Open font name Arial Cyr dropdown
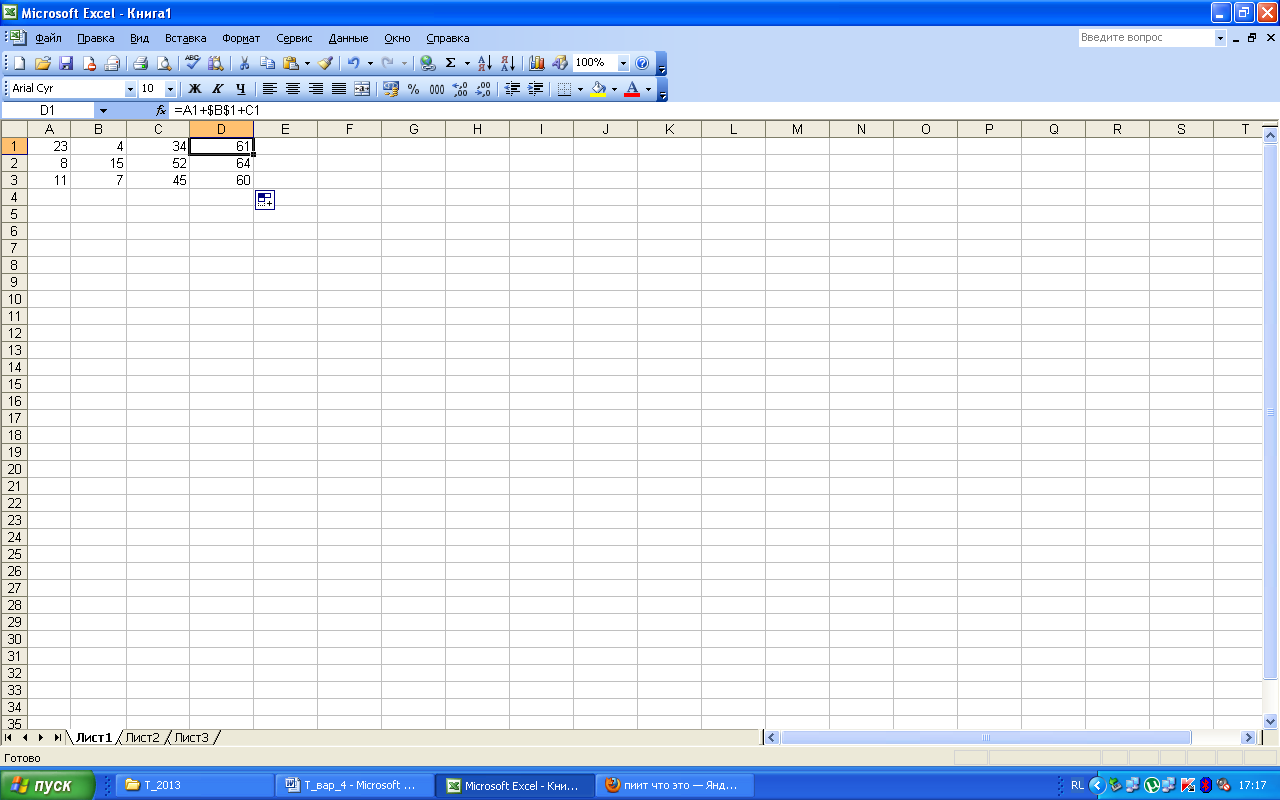 [130, 89]
